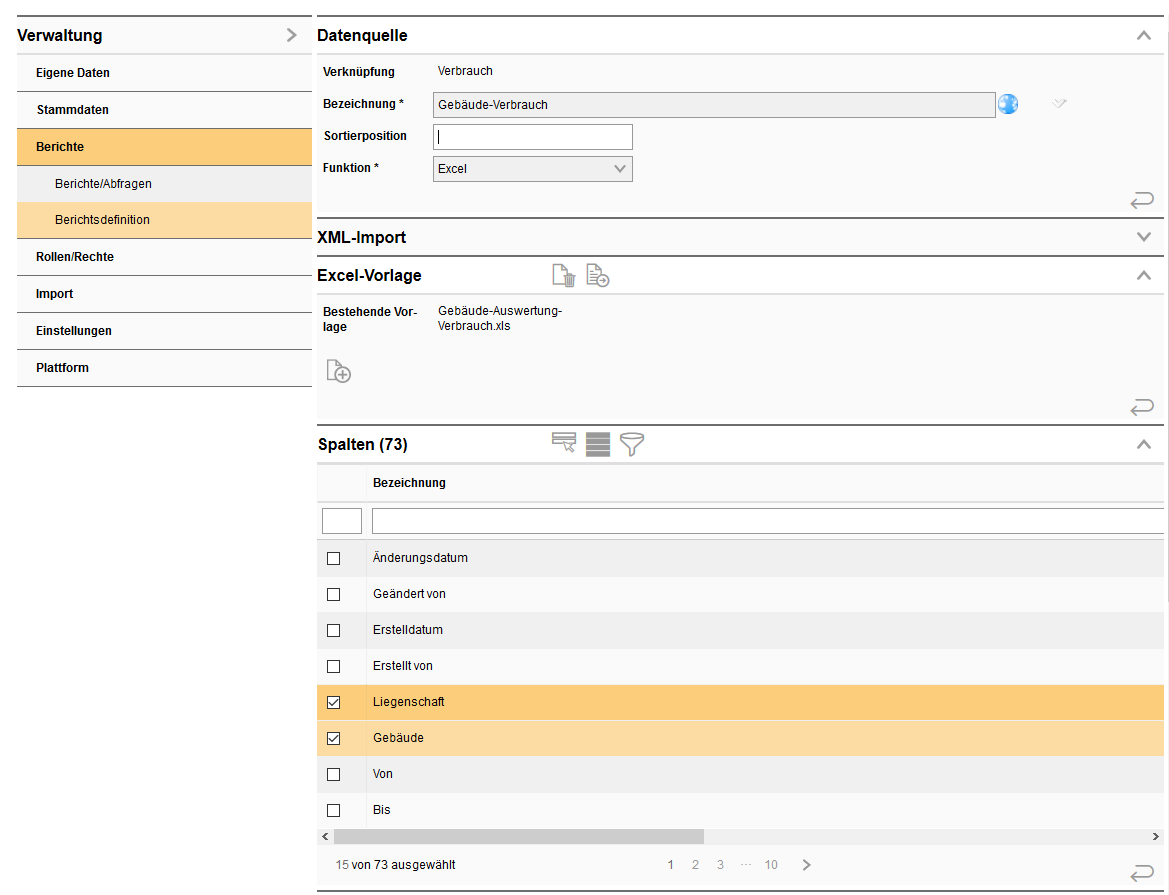Click the next page arrow in pagination
Screen dimensions: 1169x895
click(x=806, y=865)
